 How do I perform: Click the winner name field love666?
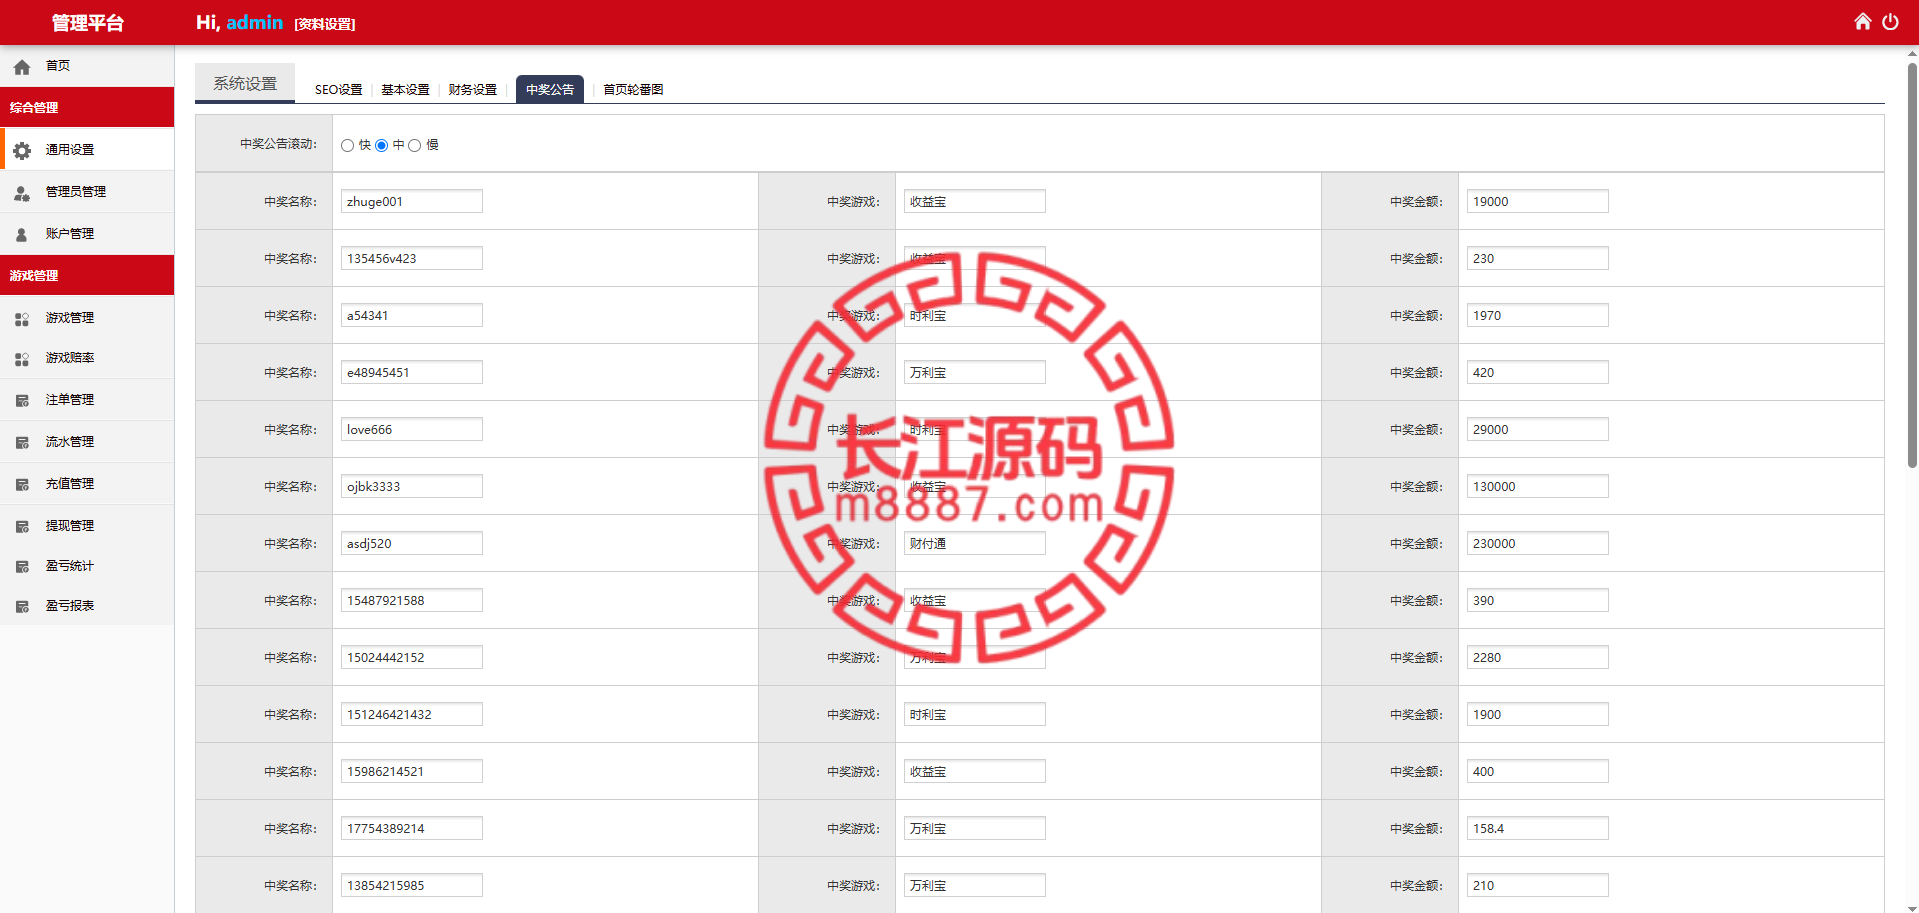pyautogui.click(x=412, y=429)
